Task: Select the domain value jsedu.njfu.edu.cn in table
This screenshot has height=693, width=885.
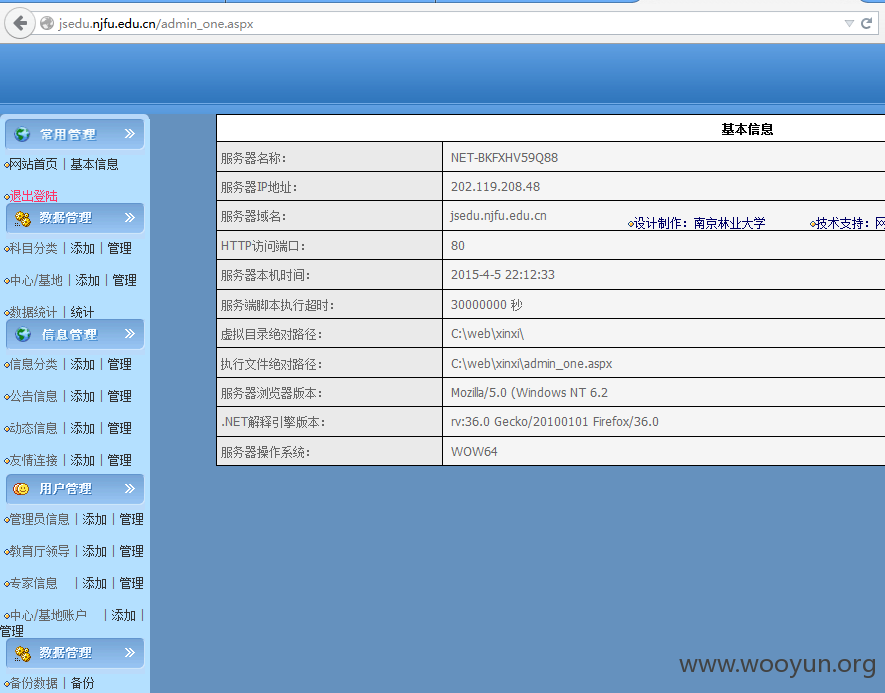Action: tap(498, 216)
